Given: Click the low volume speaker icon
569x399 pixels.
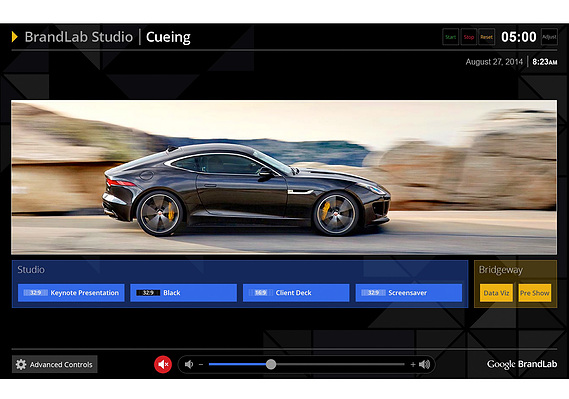Looking at the screenshot, I should tap(189, 364).
